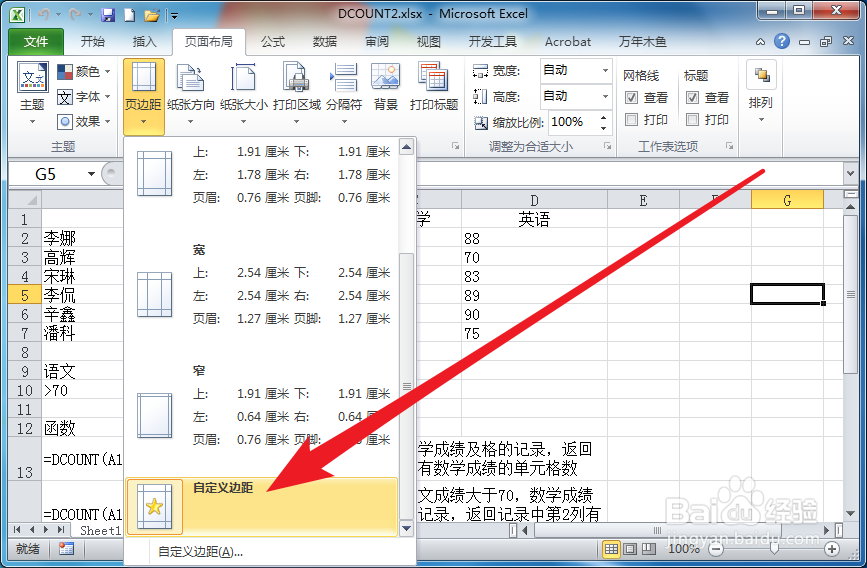Toggle Gridlines Print (打印) checkbox

631,119
